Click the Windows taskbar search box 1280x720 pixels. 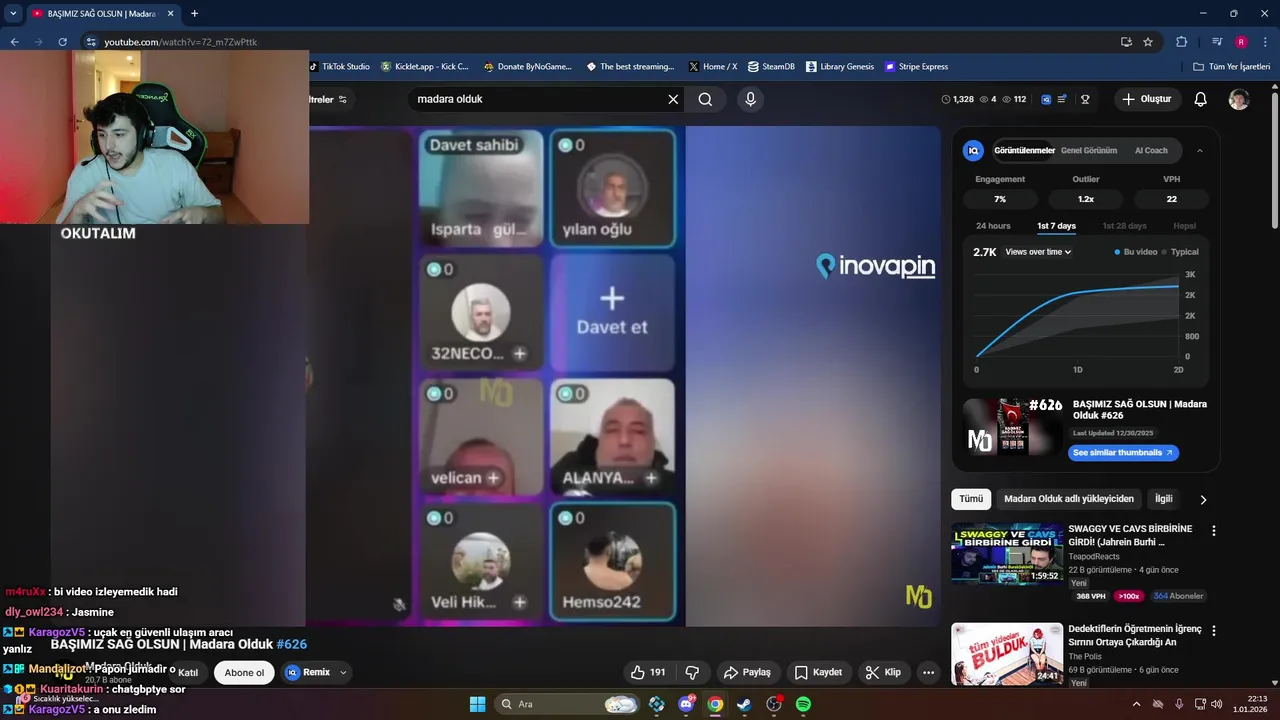(x=568, y=704)
